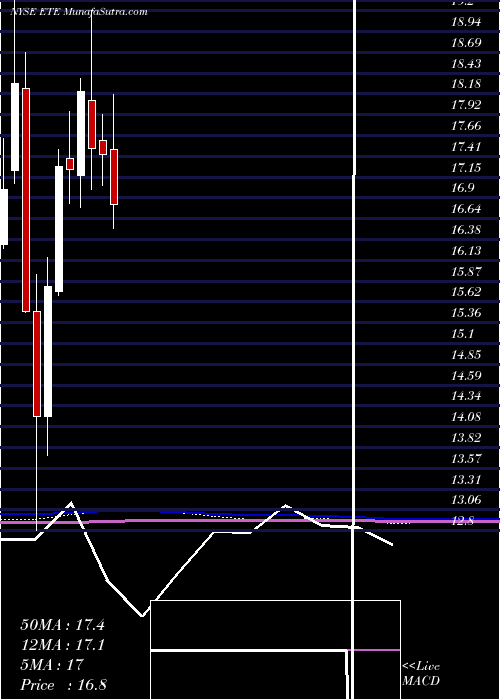Click the 14.59 price axis label
The image size is (500, 700).
[467, 375]
